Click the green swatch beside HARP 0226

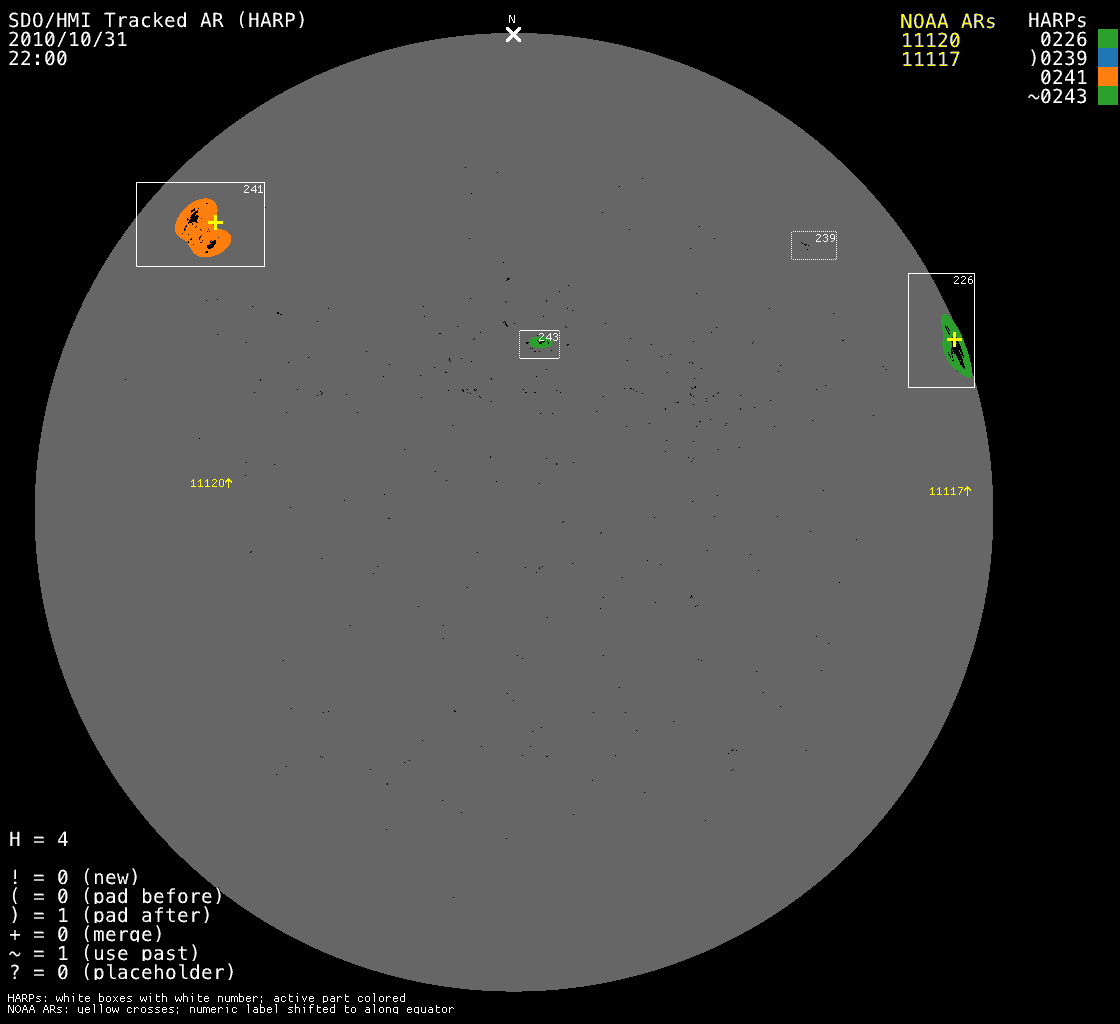[1107, 39]
